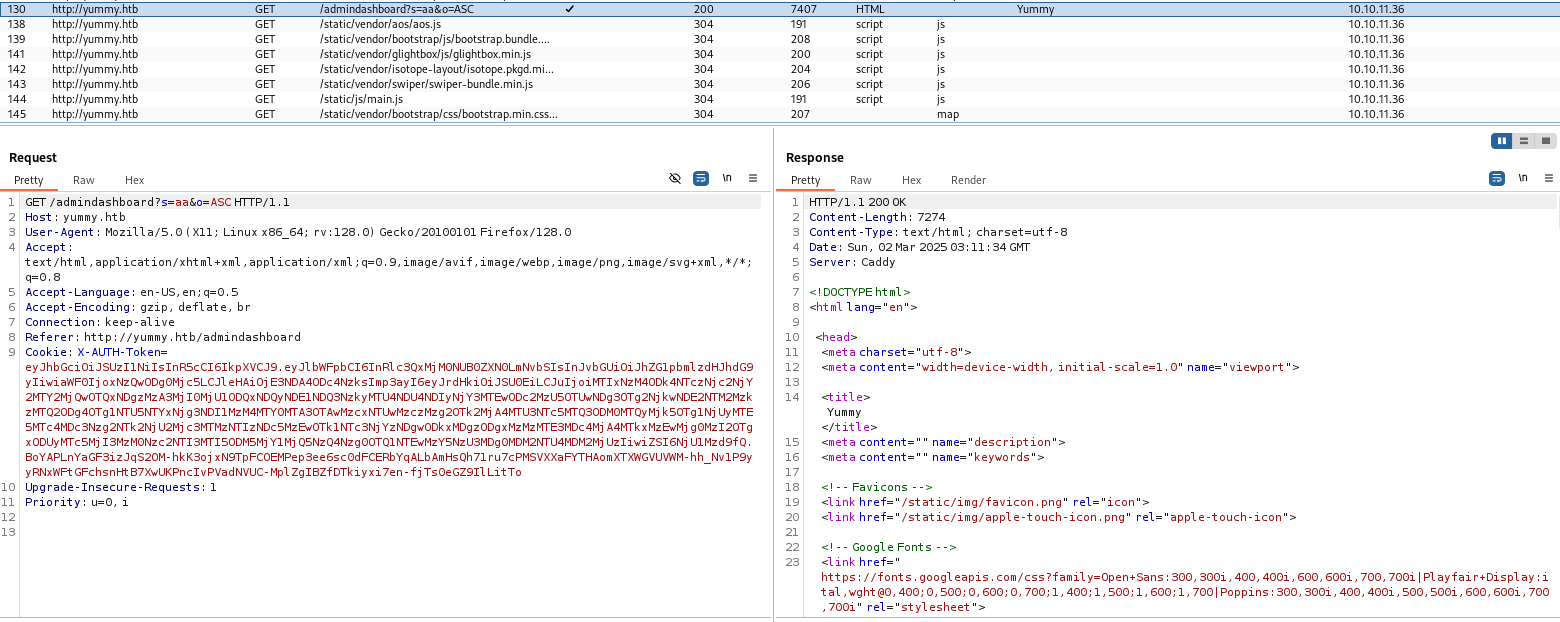This screenshot has height=622, width=1560.
Task: Switch Request view to the Hex tab
Action: coord(135,180)
